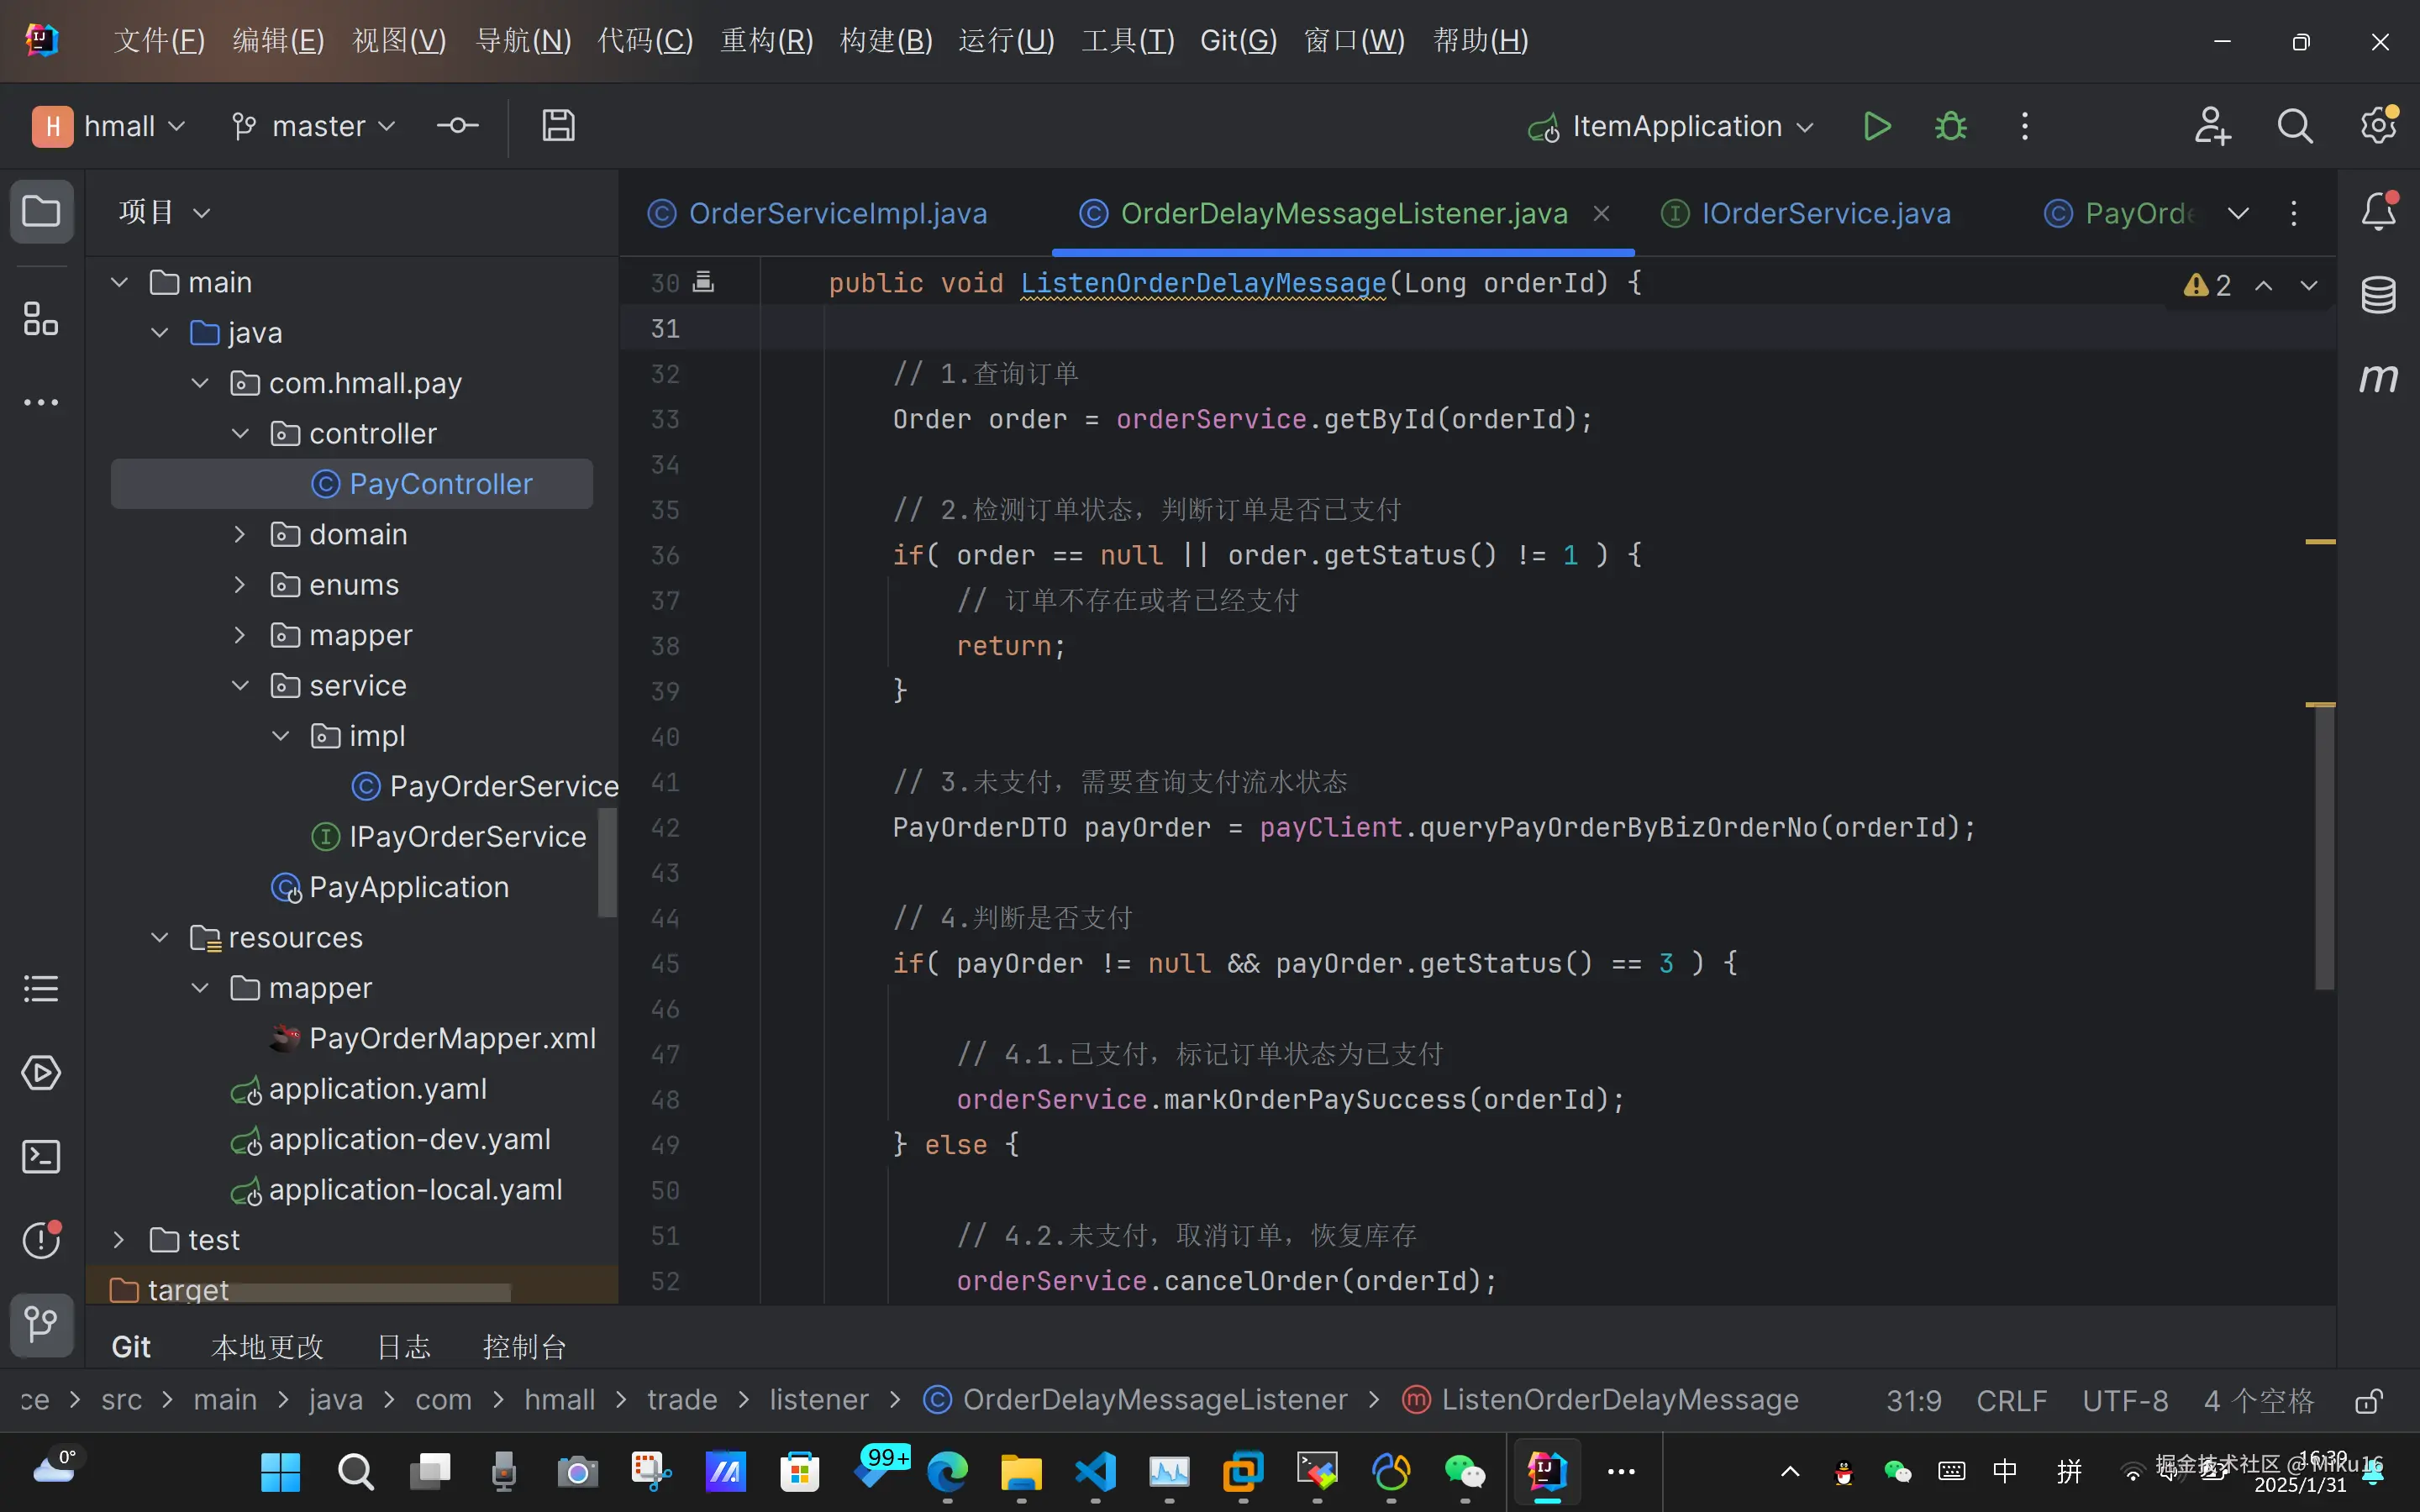Toggle the Project tool window folder icon
This screenshot has height=1512, width=2420.
[41, 212]
